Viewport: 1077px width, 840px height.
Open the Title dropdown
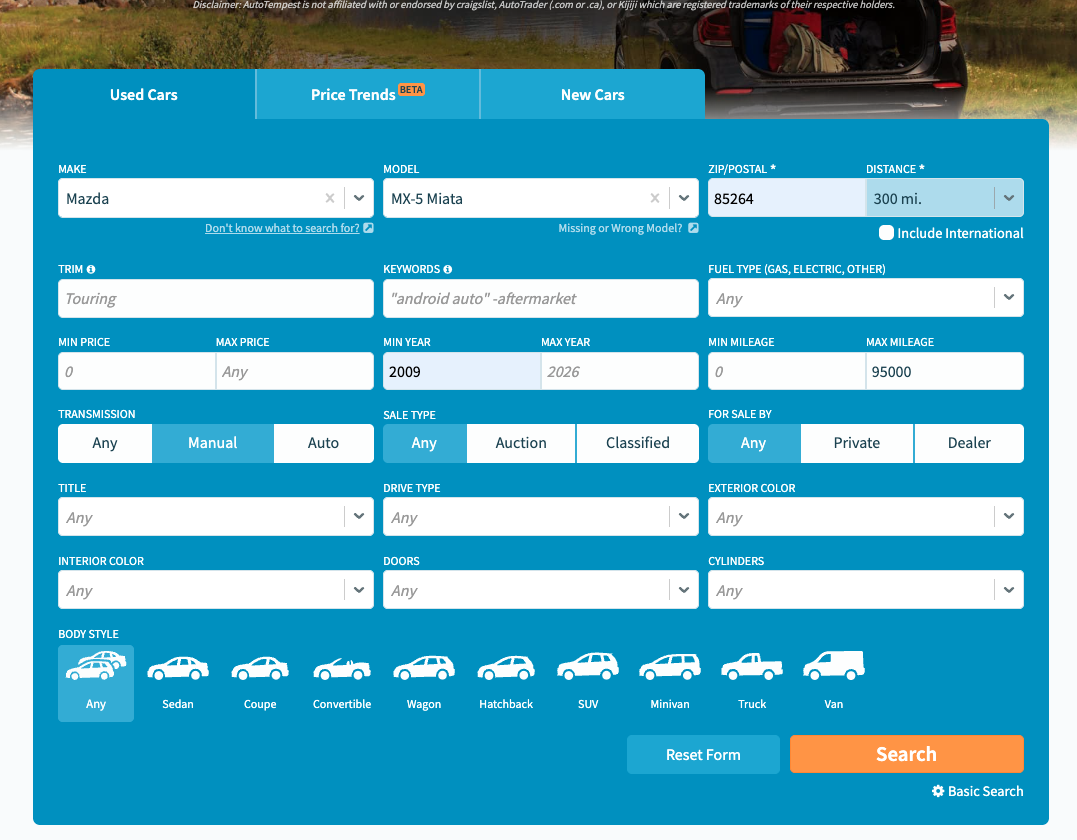click(x=216, y=517)
